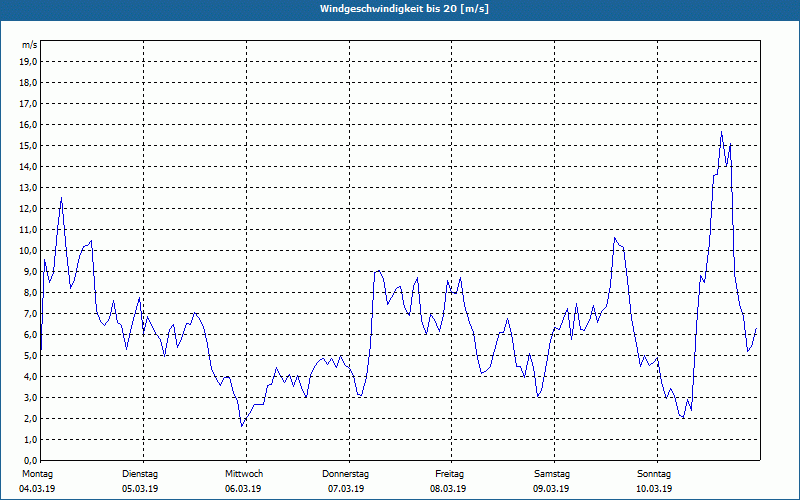Select the date "07.03.19"
The width and height of the screenshot is (800, 500).
click(346, 489)
